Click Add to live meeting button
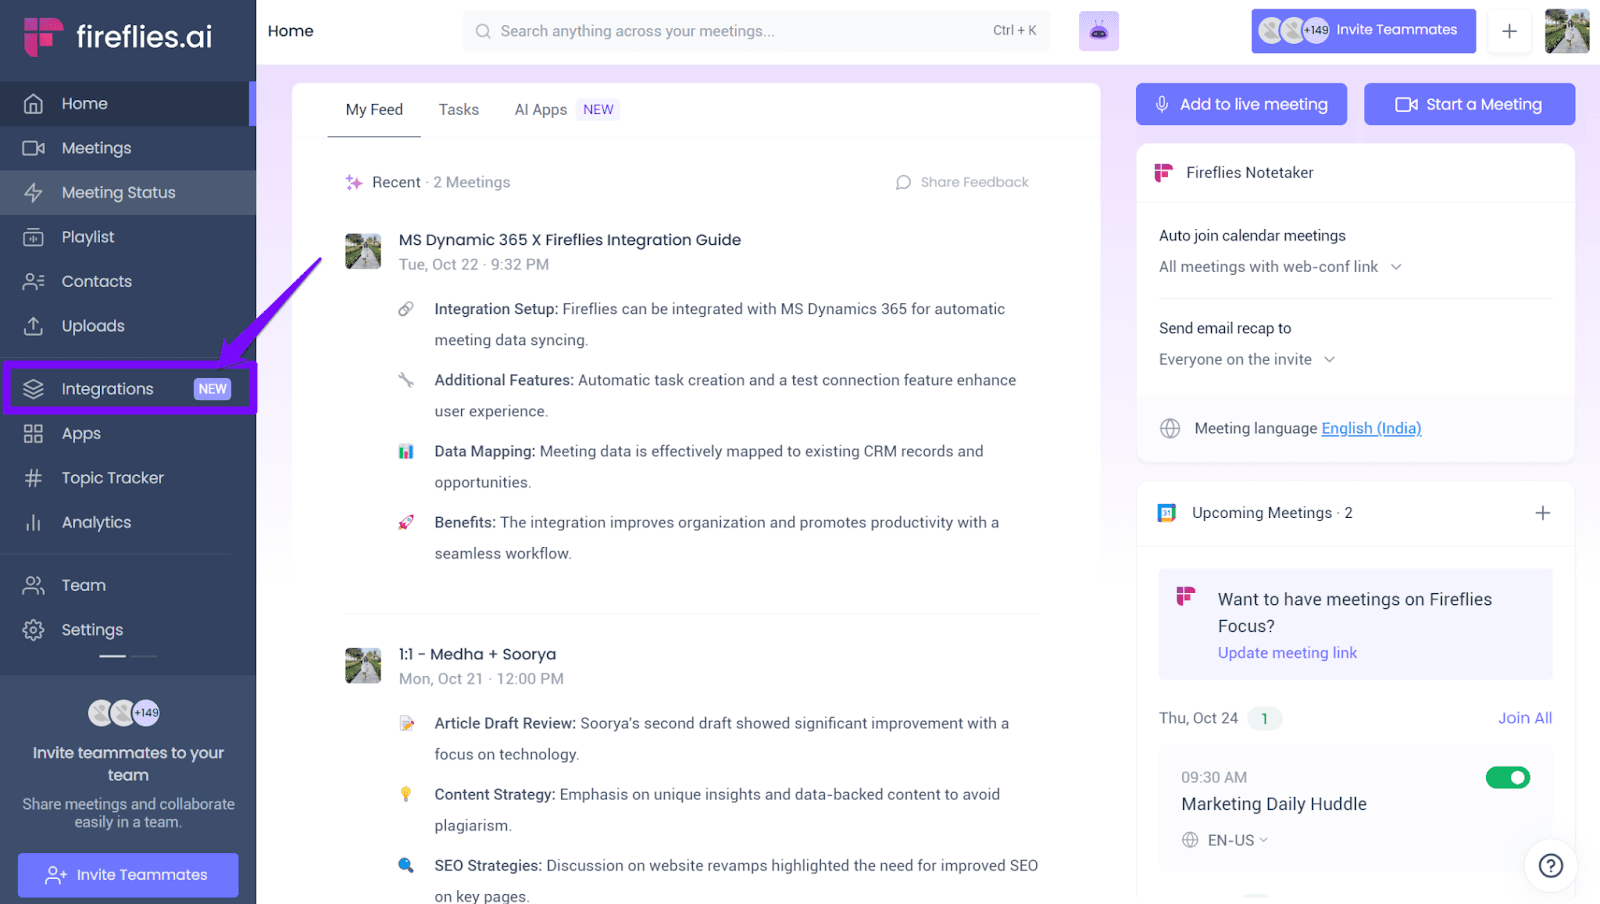 click(x=1241, y=104)
